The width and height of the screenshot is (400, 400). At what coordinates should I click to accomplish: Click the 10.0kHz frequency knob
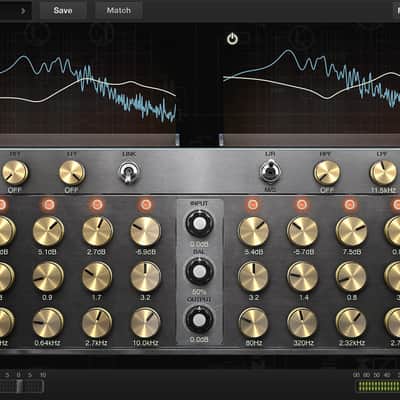[146, 323]
